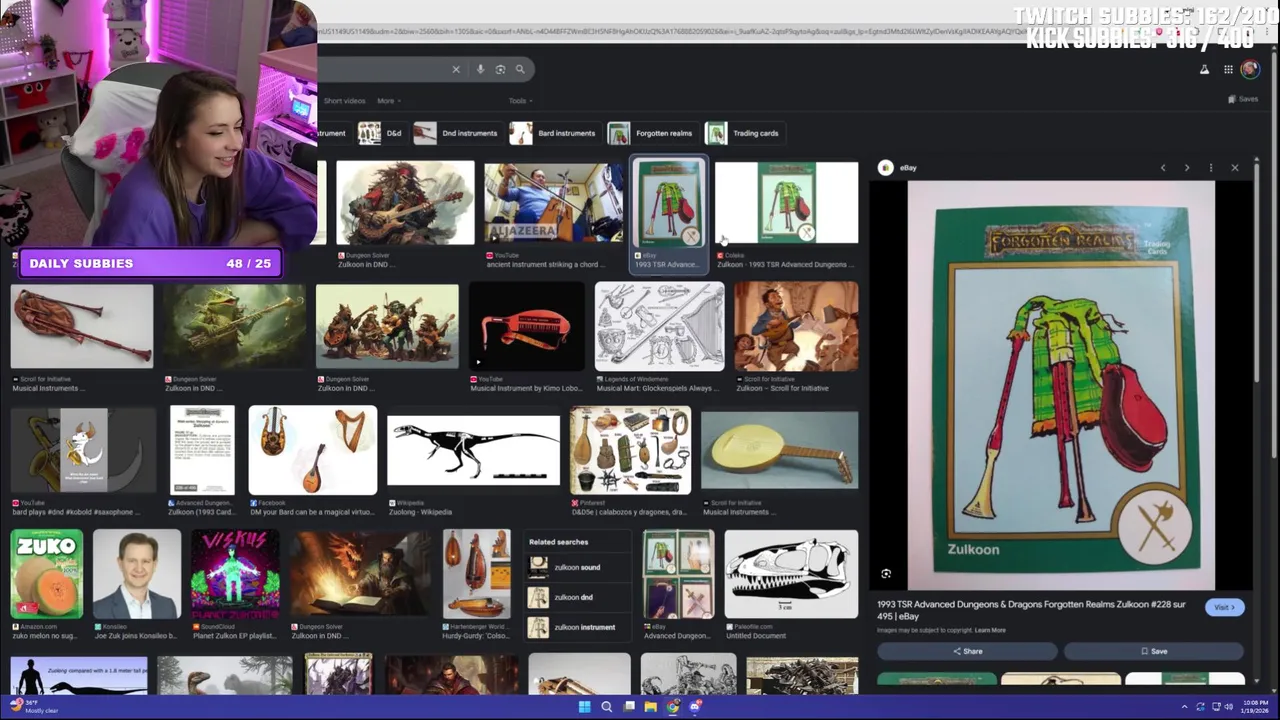Viewport: 1280px width, 720px height.
Task: Show hidden system tray icons chevron
Action: coord(1184,707)
